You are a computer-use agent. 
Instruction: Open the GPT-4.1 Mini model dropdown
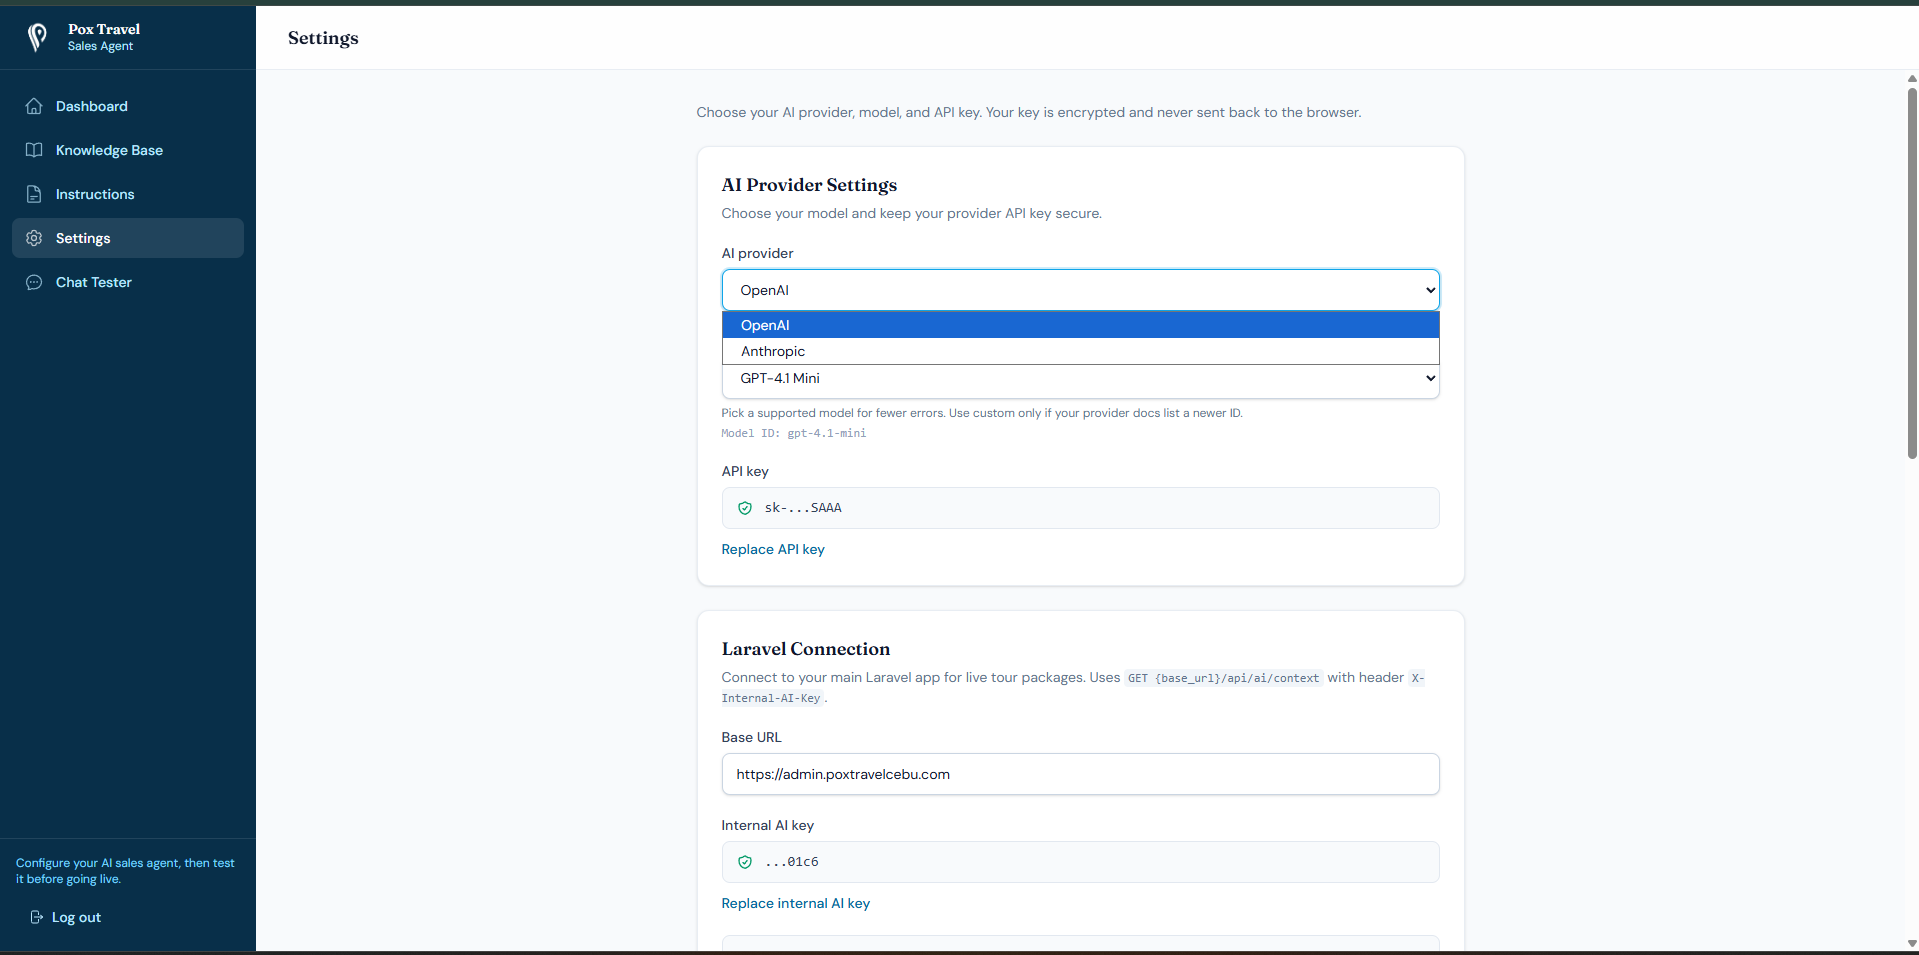tap(1080, 378)
